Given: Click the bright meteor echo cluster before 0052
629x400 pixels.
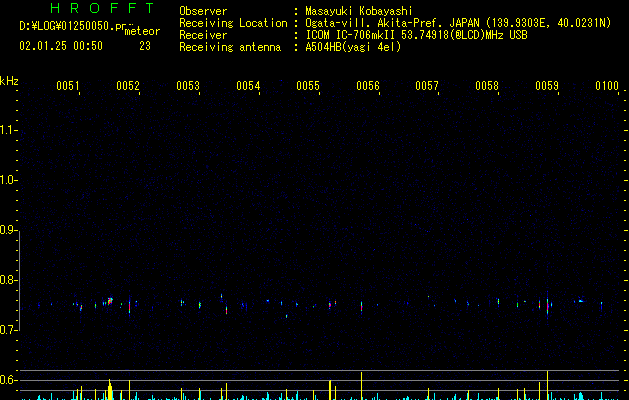Looking at the screenshot, I should click(110, 301).
